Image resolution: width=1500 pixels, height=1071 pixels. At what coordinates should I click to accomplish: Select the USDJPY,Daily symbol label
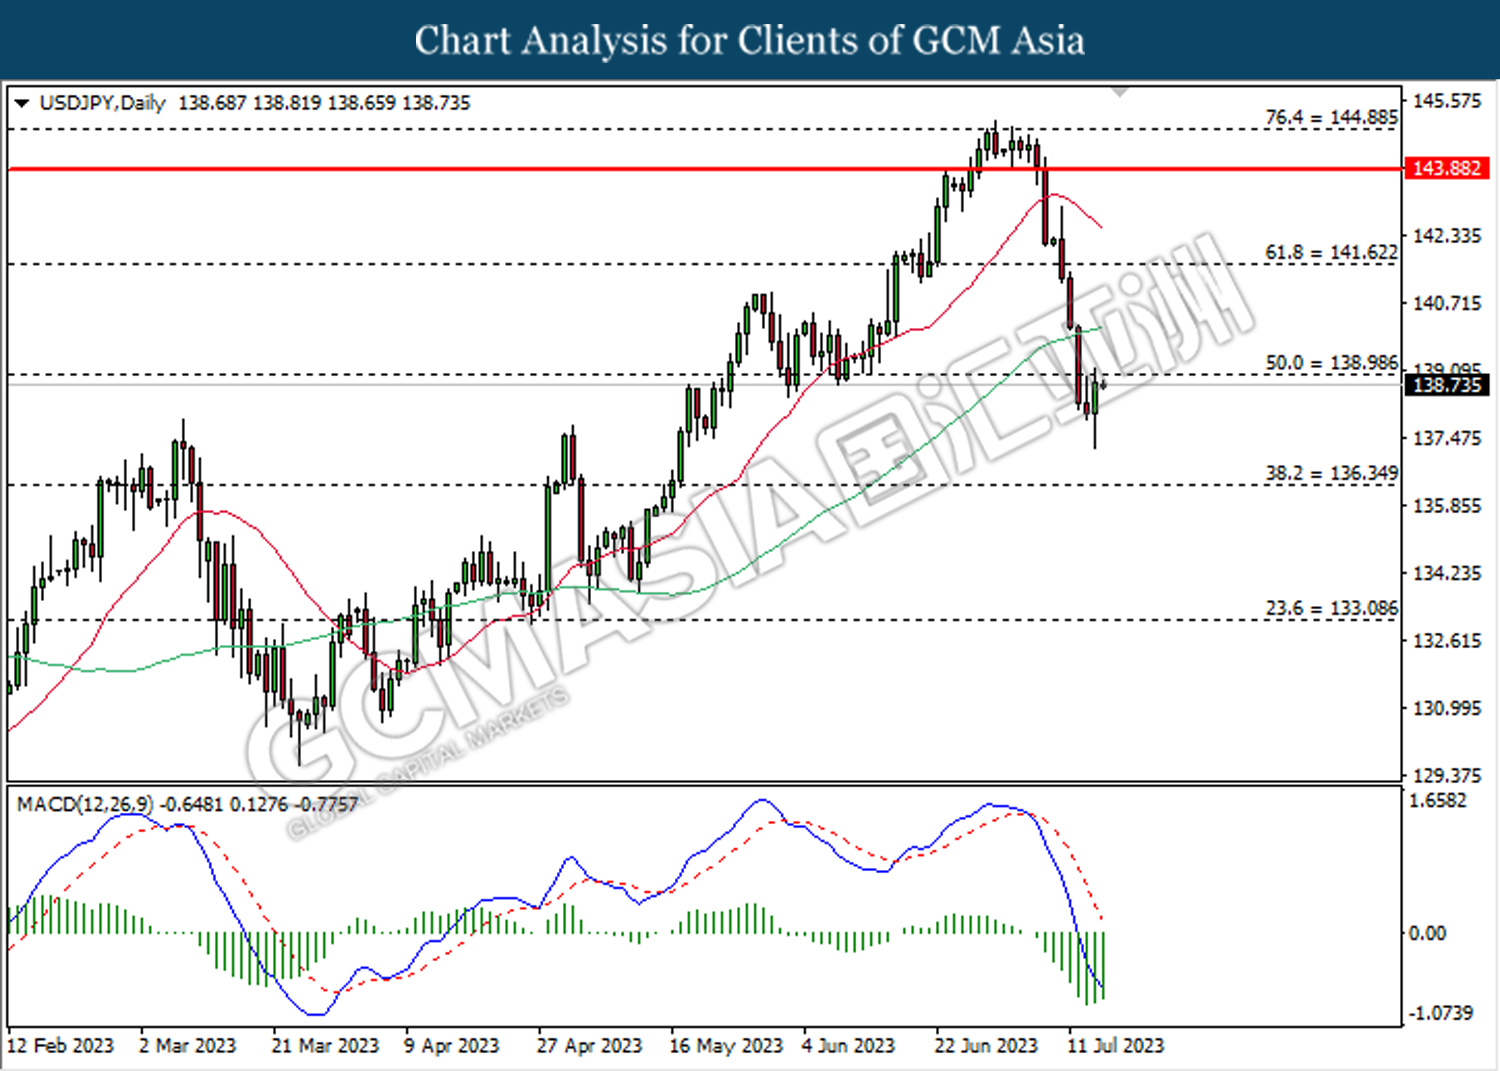tap(102, 103)
